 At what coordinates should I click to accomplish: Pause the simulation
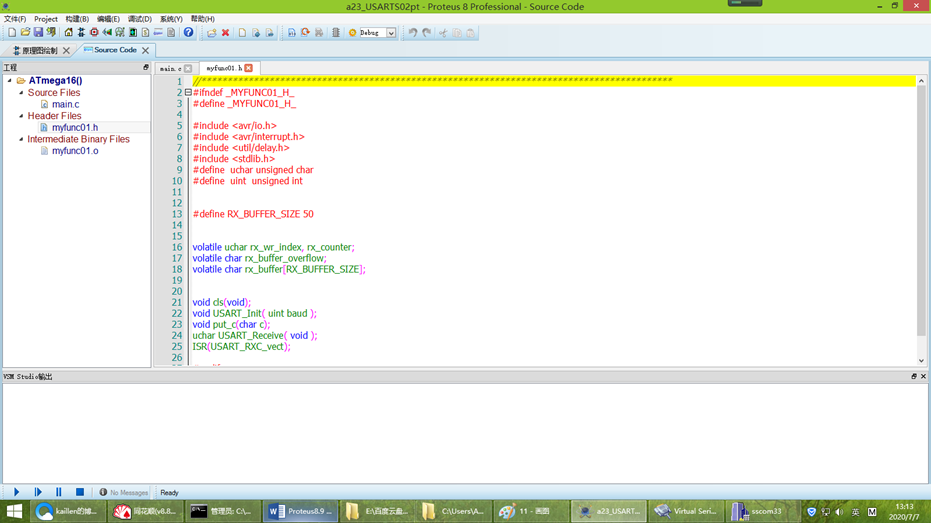tap(58, 492)
